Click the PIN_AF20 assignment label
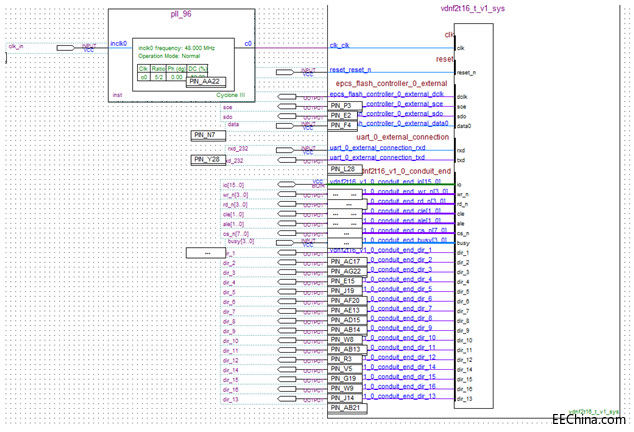This screenshot has width=634, height=432. click(x=347, y=301)
